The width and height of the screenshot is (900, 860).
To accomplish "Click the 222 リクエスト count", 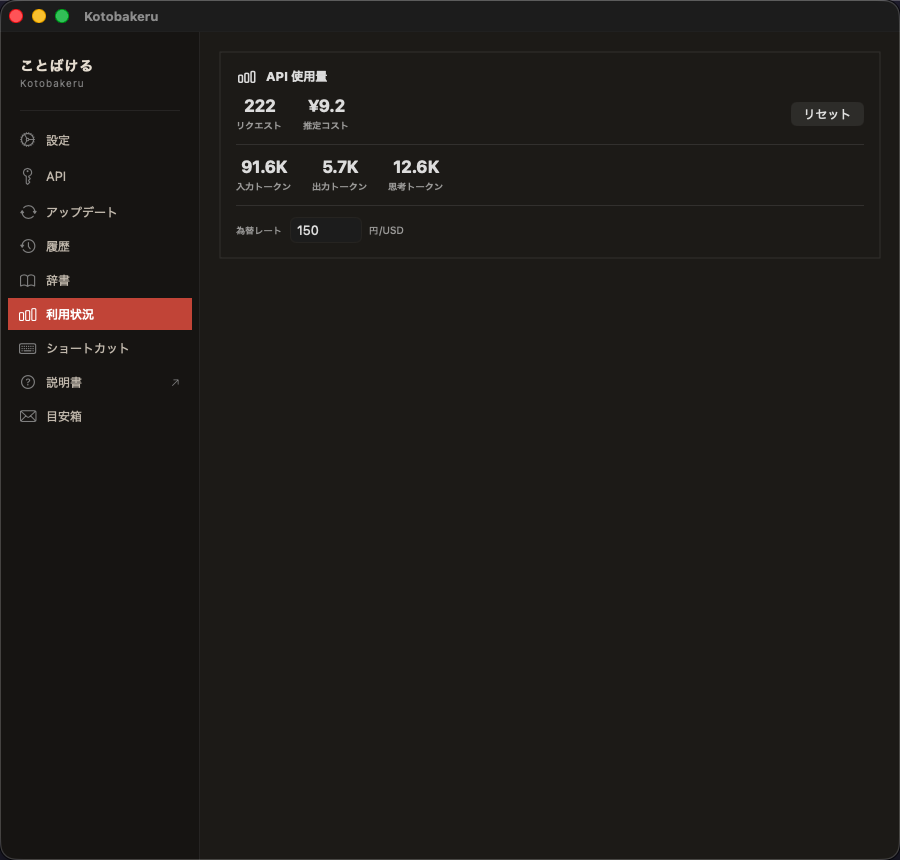I will click(x=259, y=107).
